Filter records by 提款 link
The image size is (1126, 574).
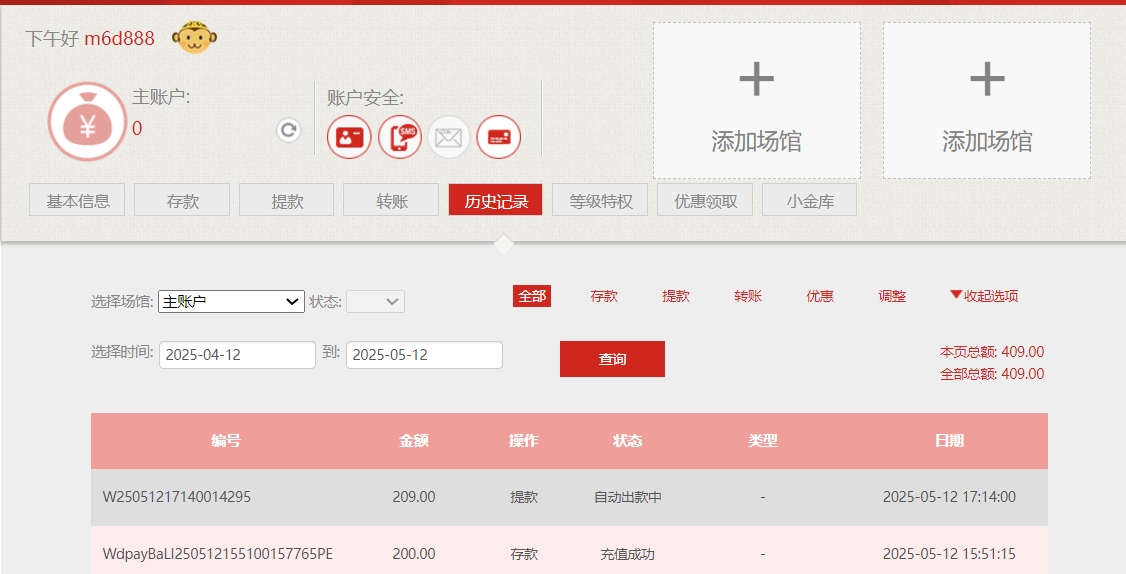(676, 296)
